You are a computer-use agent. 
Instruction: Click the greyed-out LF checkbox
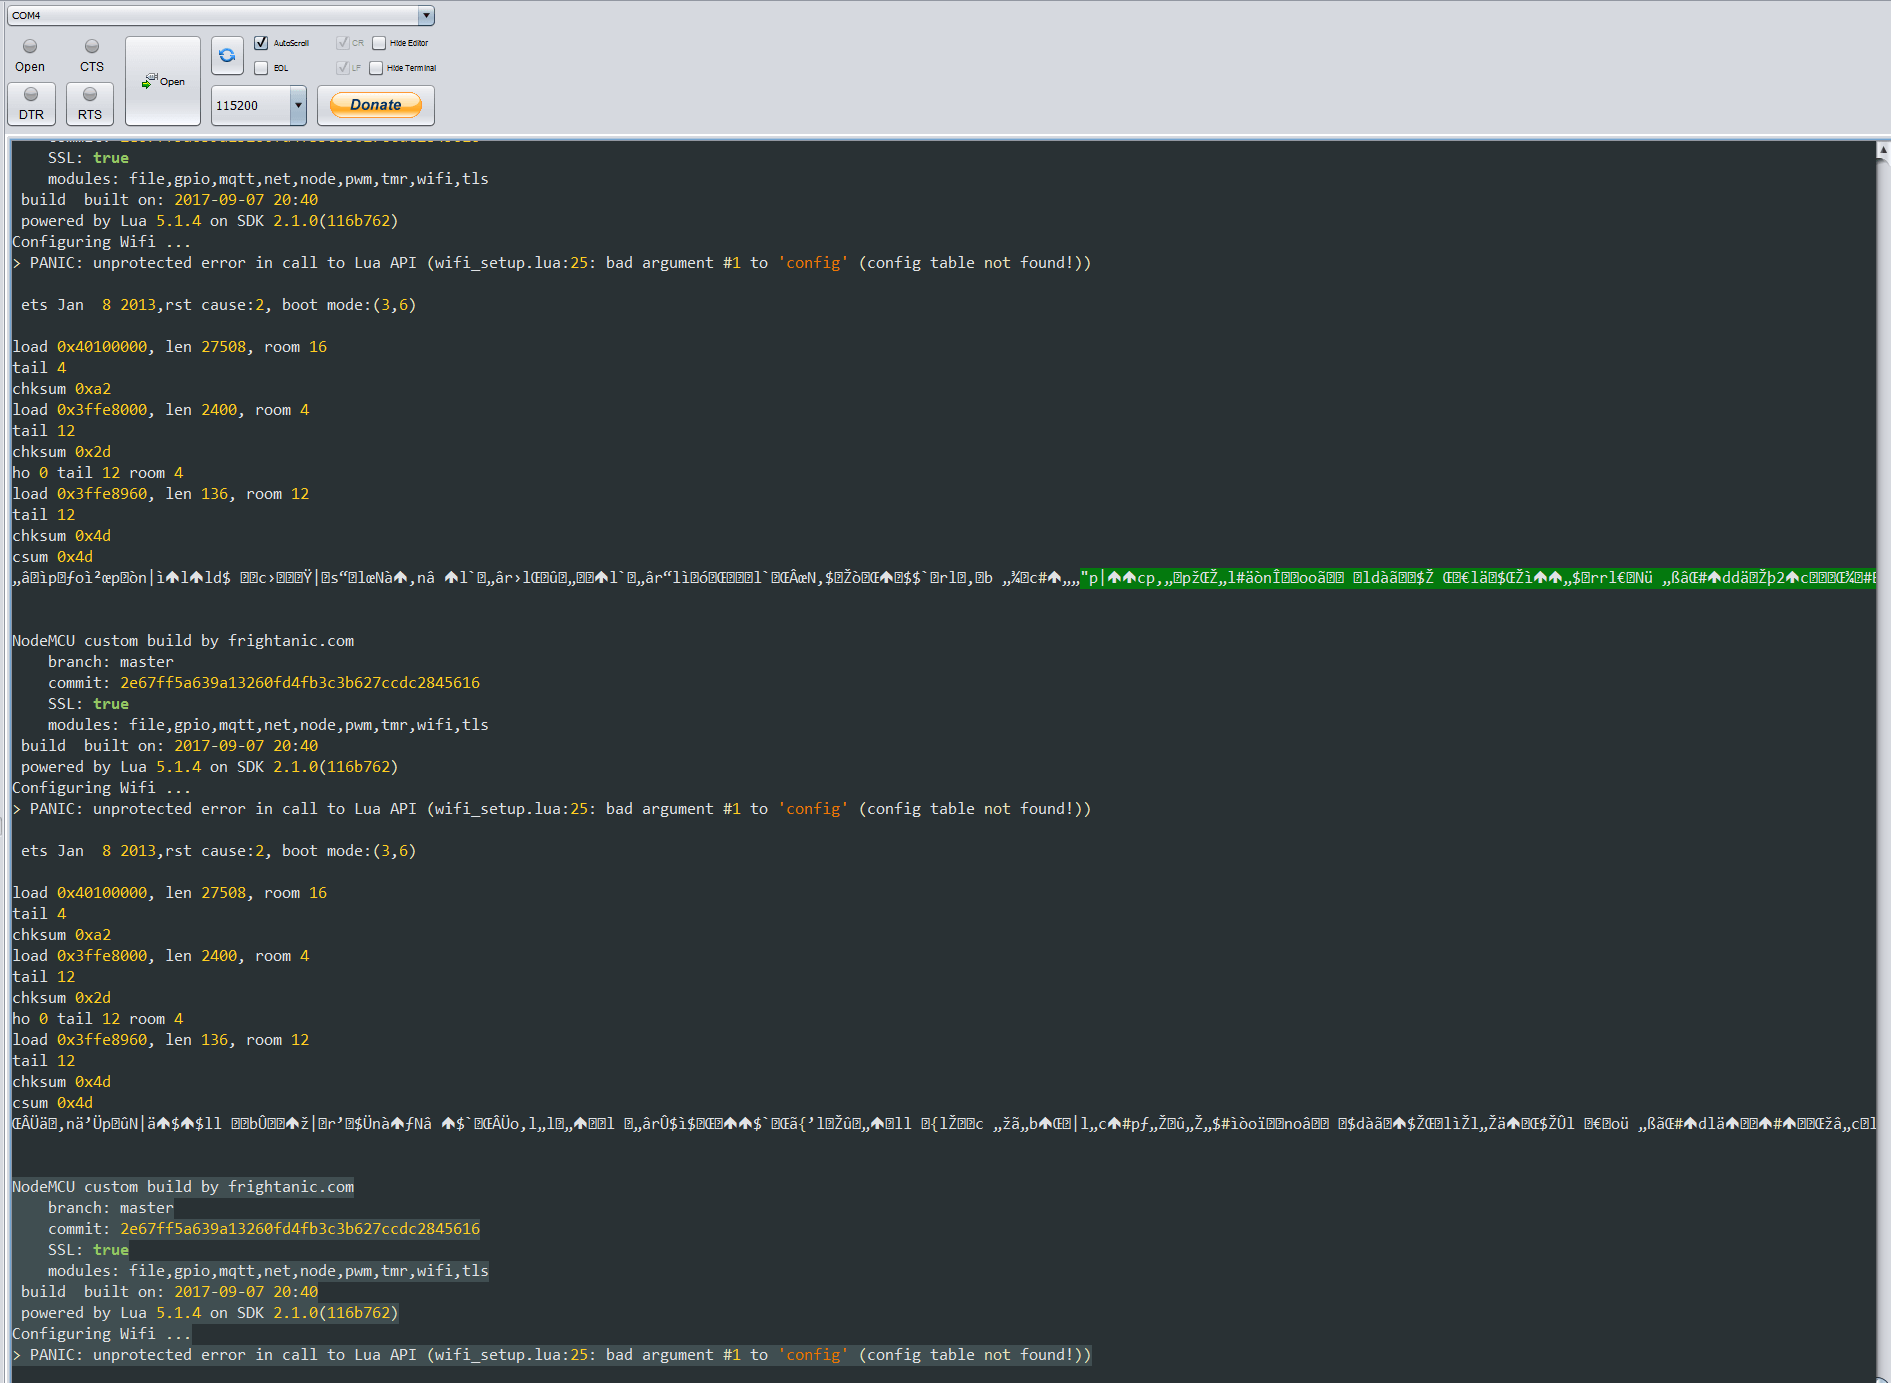pyautogui.click(x=343, y=68)
